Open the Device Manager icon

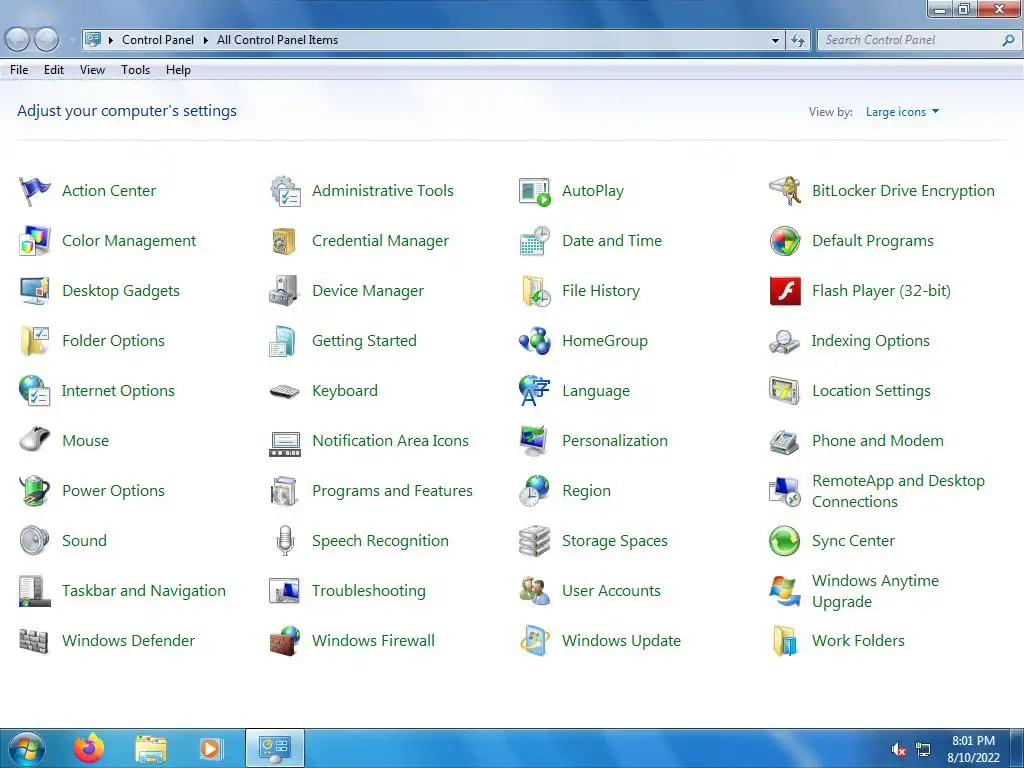(x=284, y=291)
